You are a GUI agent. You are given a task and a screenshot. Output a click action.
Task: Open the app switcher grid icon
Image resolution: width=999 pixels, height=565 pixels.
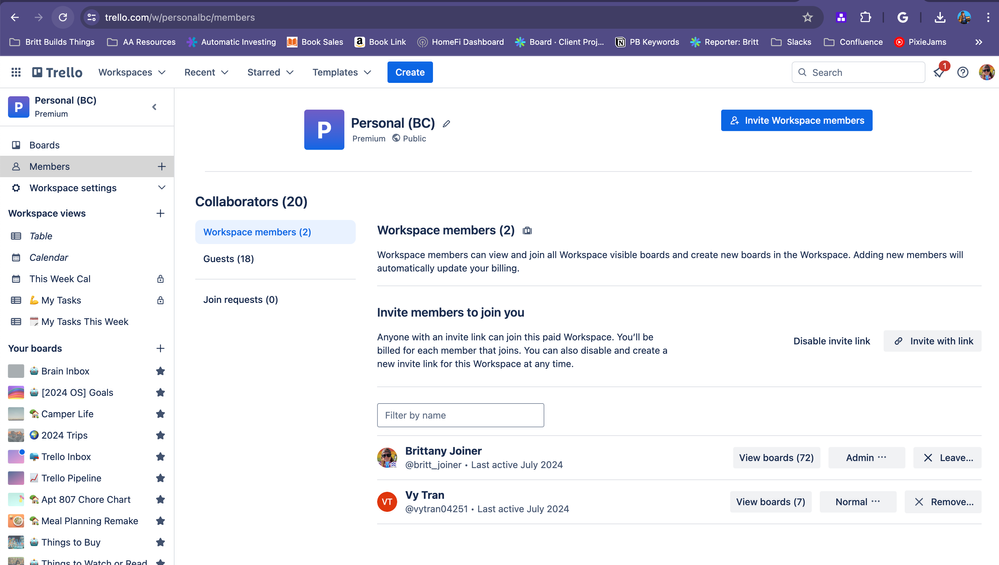pos(16,73)
